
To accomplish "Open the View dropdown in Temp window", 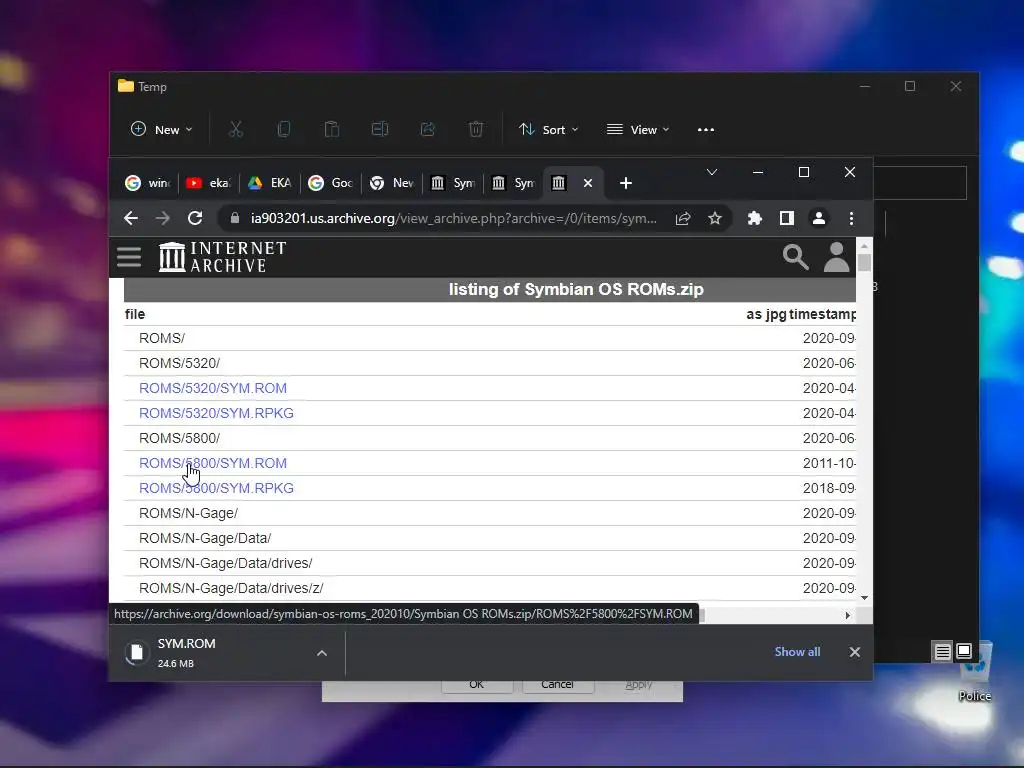I will pyautogui.click(x=637, y=129).
